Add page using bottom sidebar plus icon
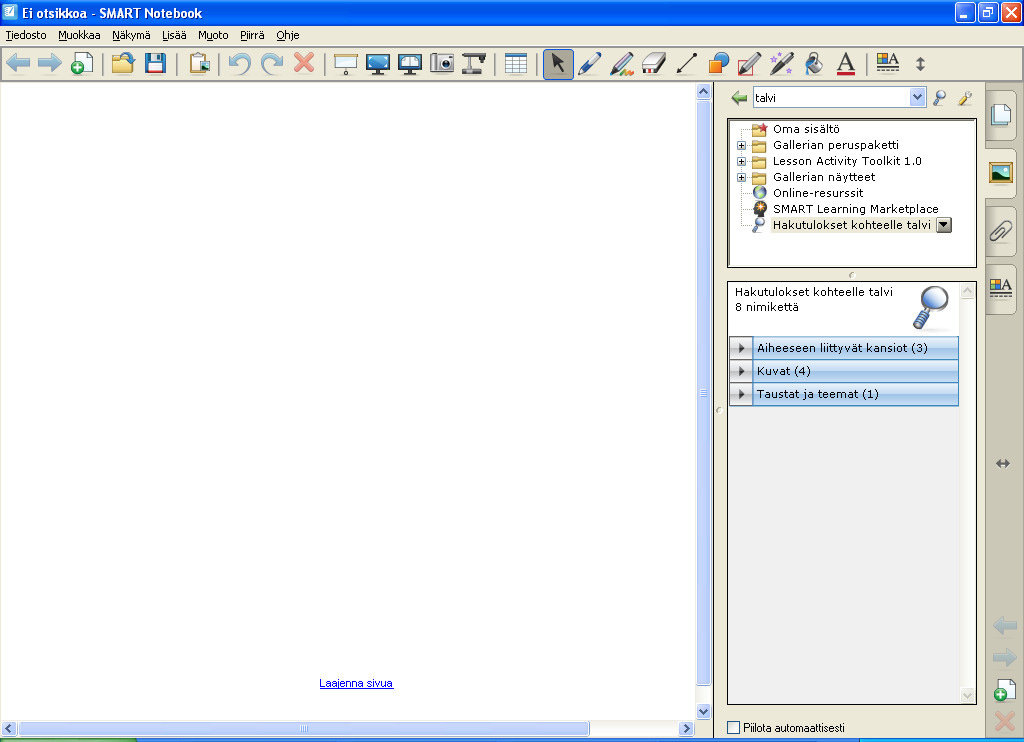The image size is (1024, 742). pyautogui.click(x=1004, y=690)
